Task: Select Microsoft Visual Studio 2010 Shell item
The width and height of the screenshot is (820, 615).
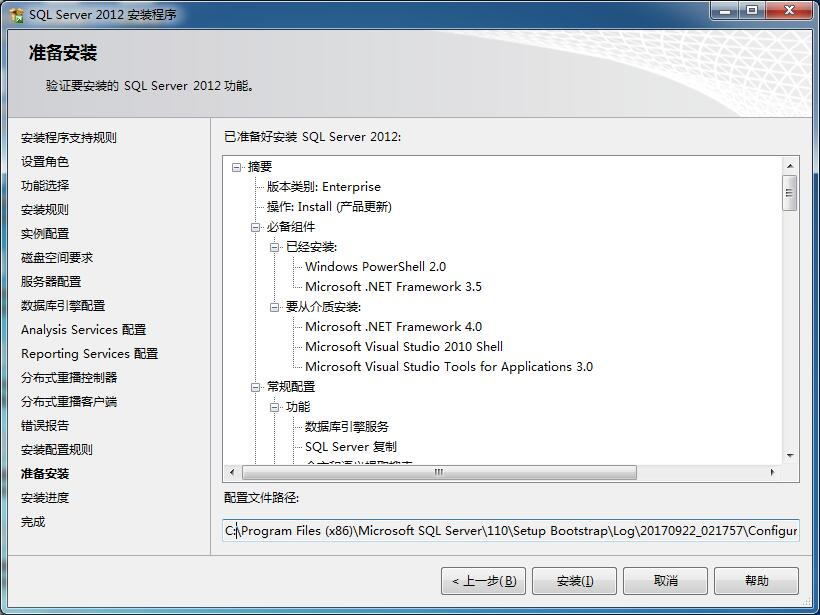Action: (404, 347)
